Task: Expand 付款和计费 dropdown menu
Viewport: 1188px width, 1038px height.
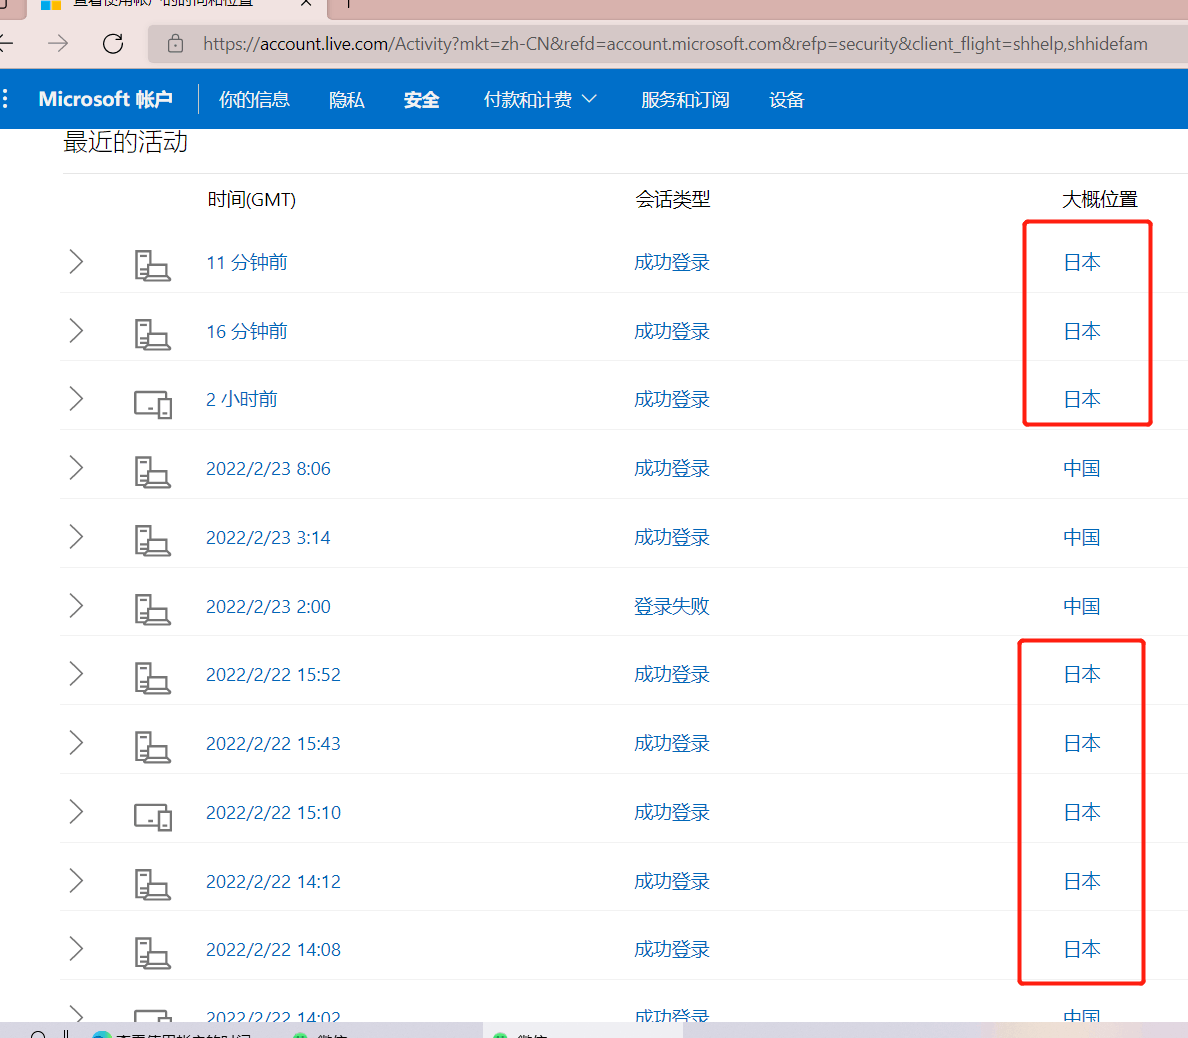Action: click(x=540, y=99)
